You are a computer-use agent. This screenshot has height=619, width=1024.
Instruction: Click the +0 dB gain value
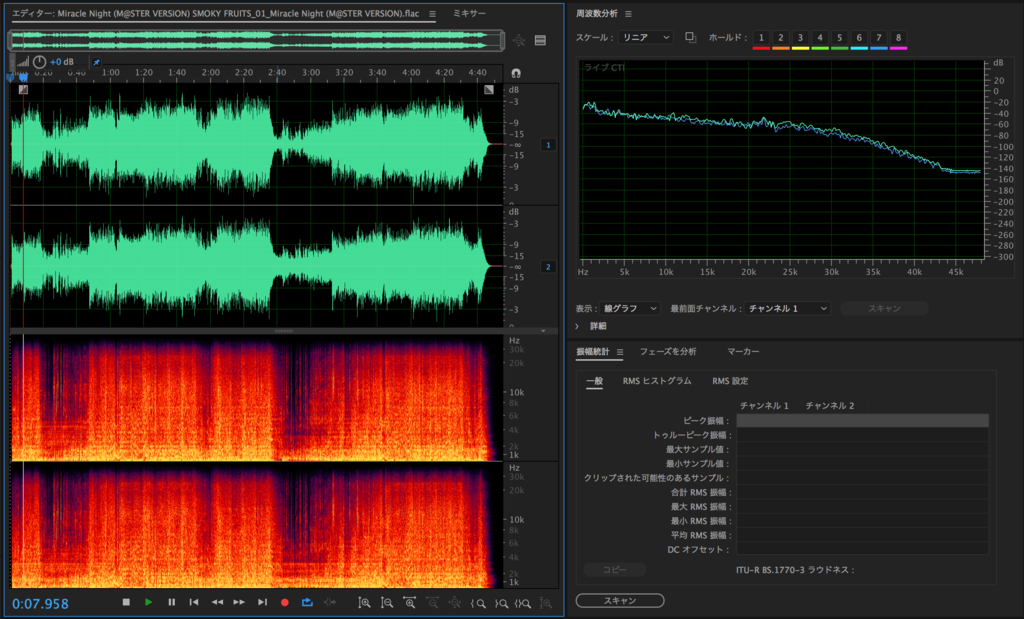tap(62, 62)
